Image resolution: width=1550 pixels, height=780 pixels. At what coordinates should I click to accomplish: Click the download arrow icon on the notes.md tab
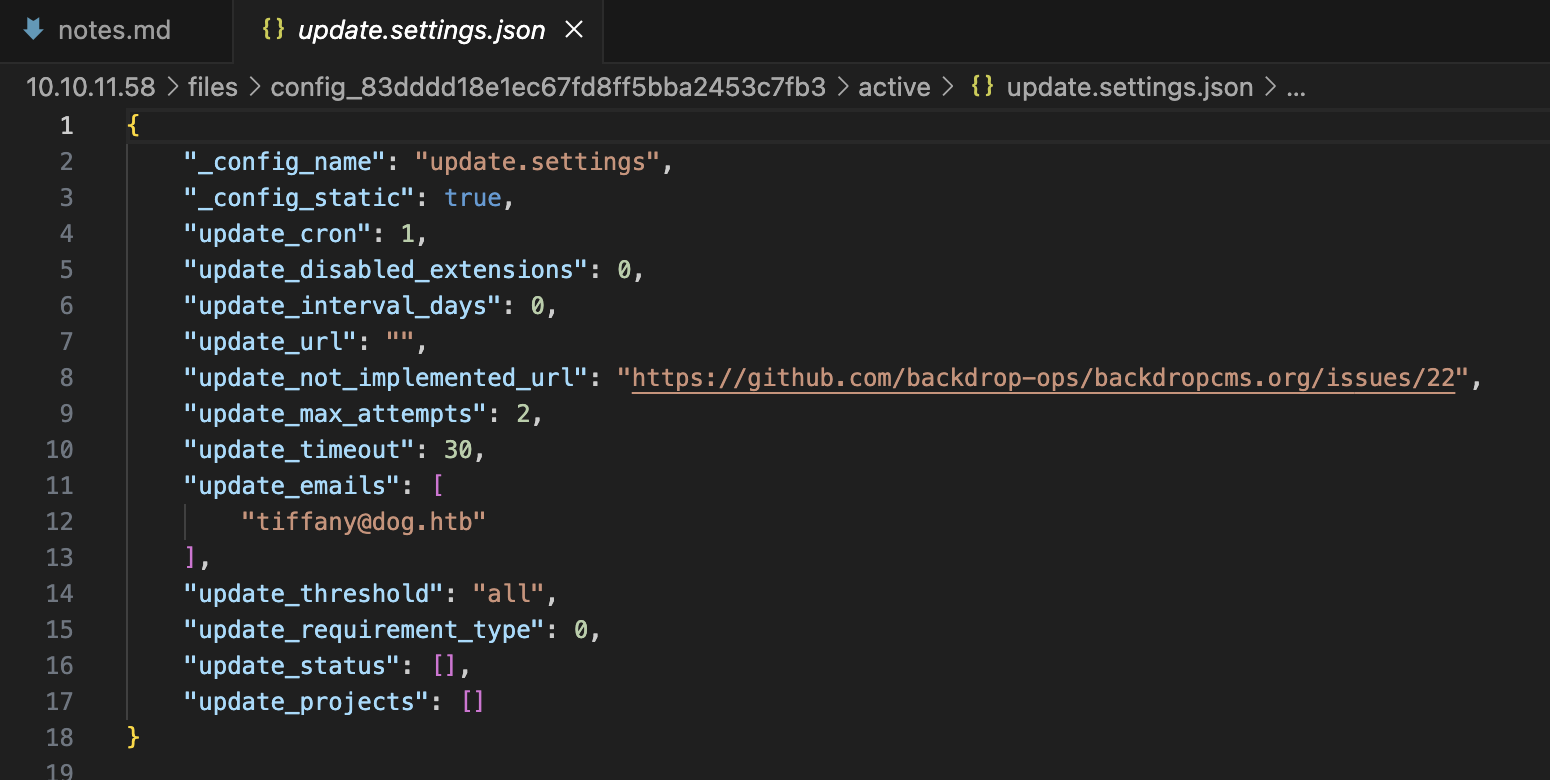(x=34, y=29)
